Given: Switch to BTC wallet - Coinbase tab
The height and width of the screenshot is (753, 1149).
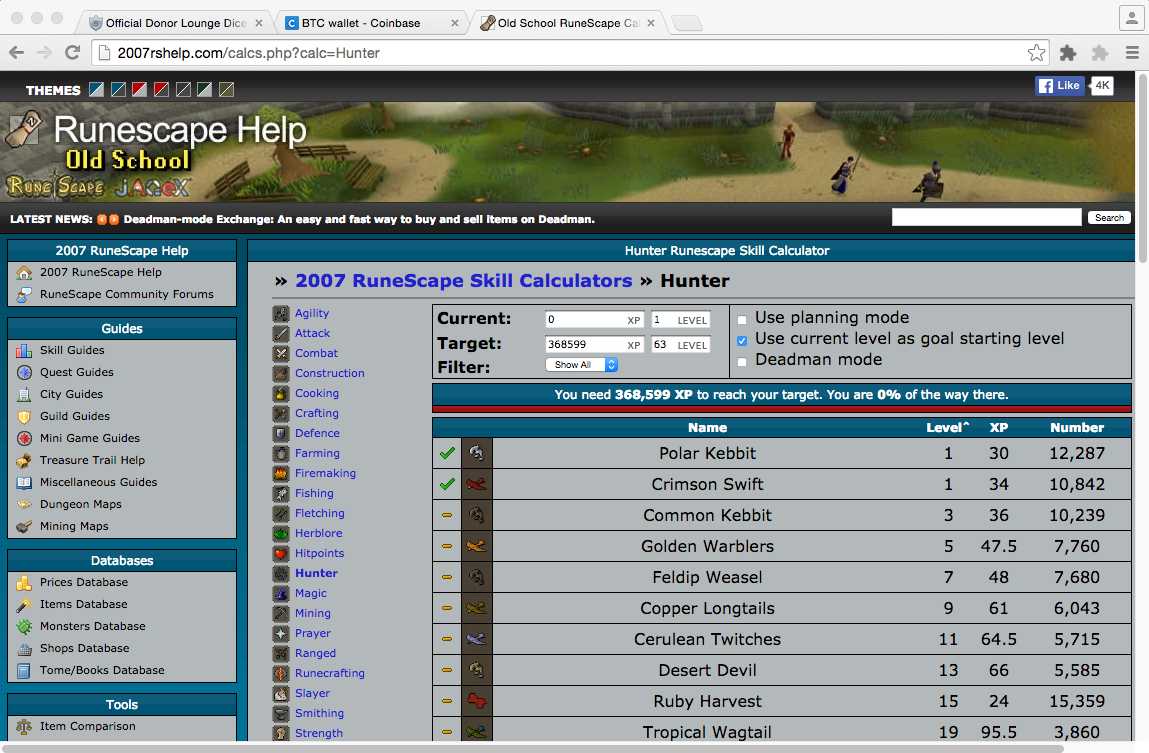Looking at the screenshot, I should tap(371, 23).
